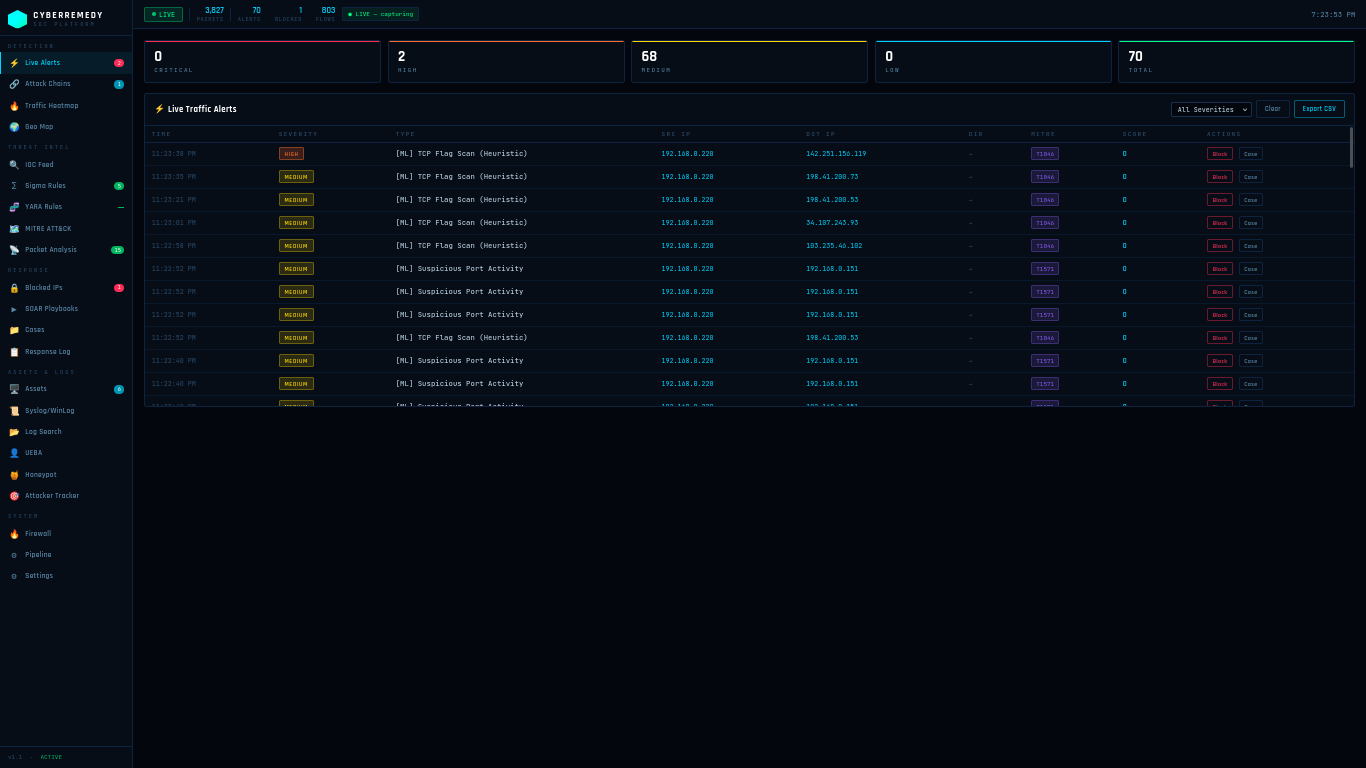Open Packet Analysis via its satellite dish icon

(x=14, y=250)
